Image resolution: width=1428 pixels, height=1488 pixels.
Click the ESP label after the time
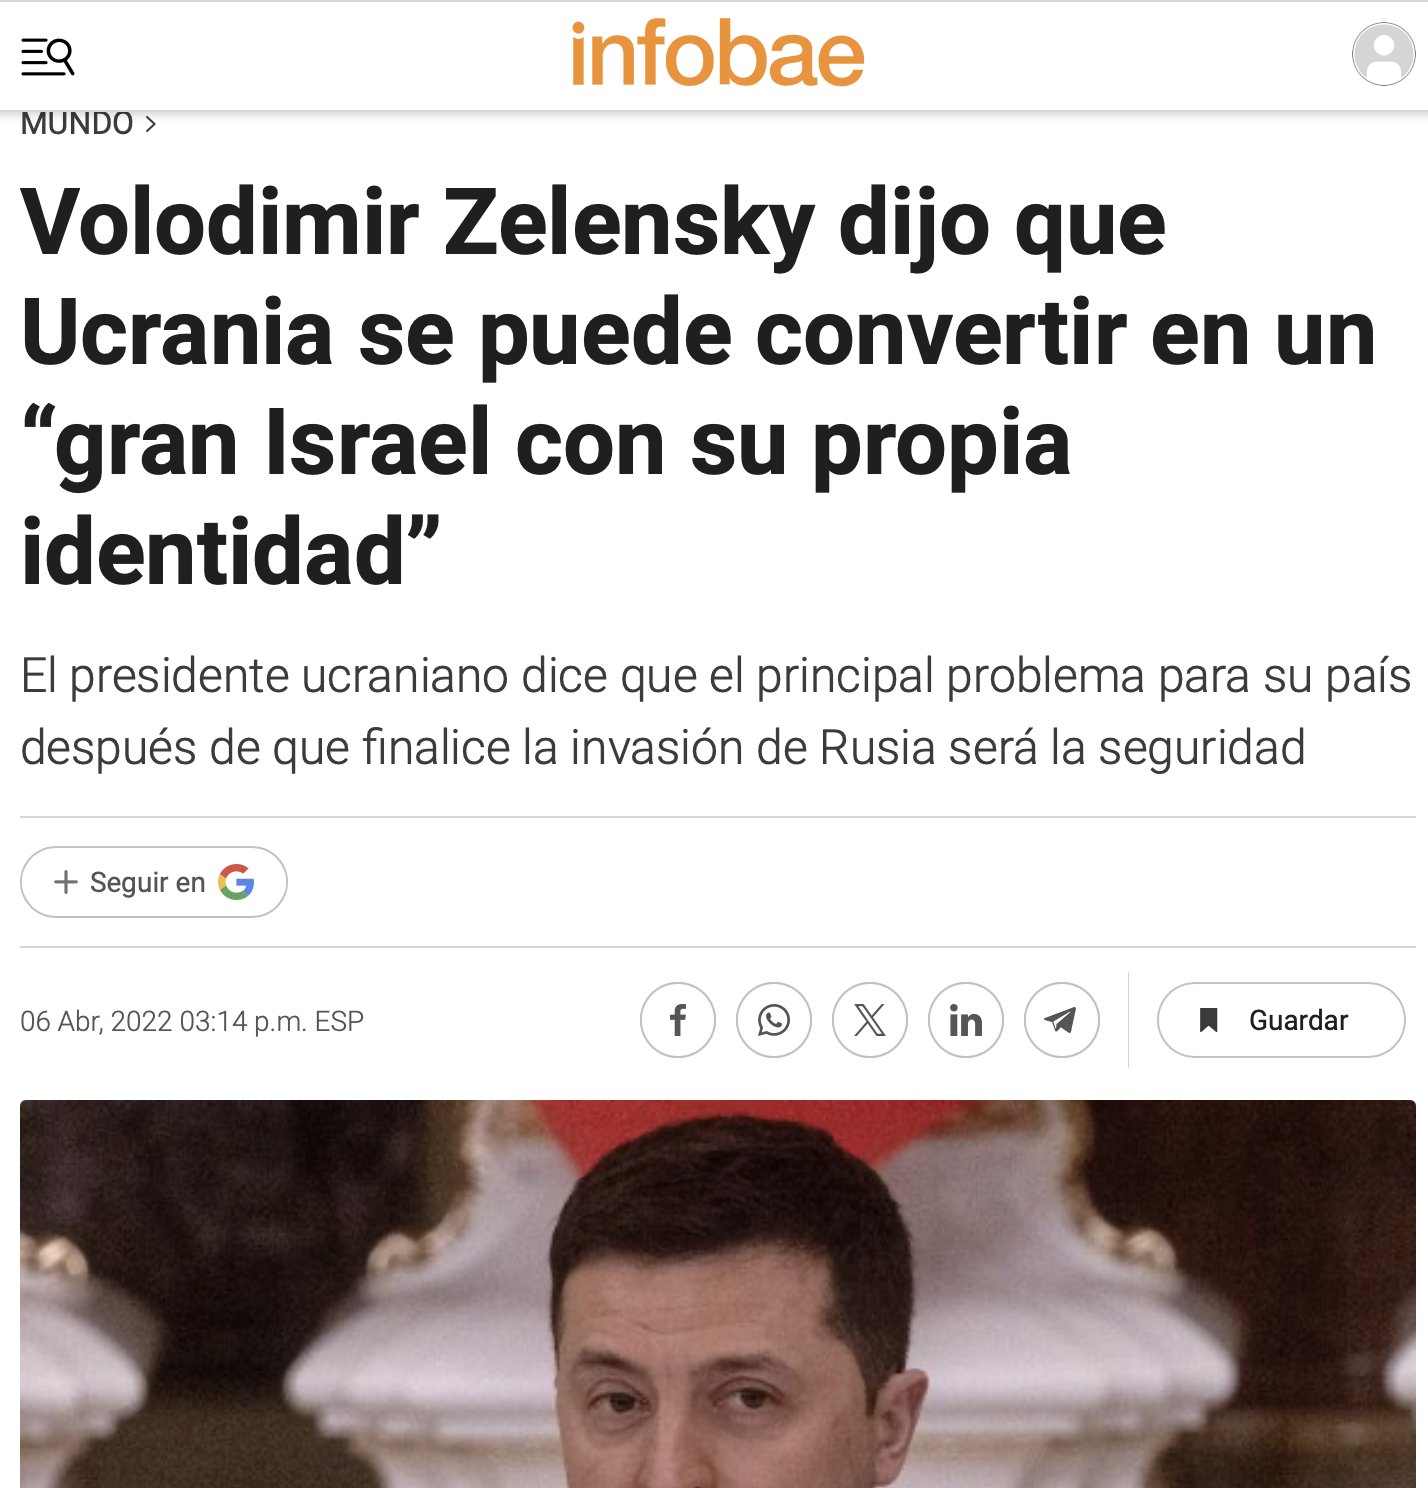click(x=339, y=1021)
